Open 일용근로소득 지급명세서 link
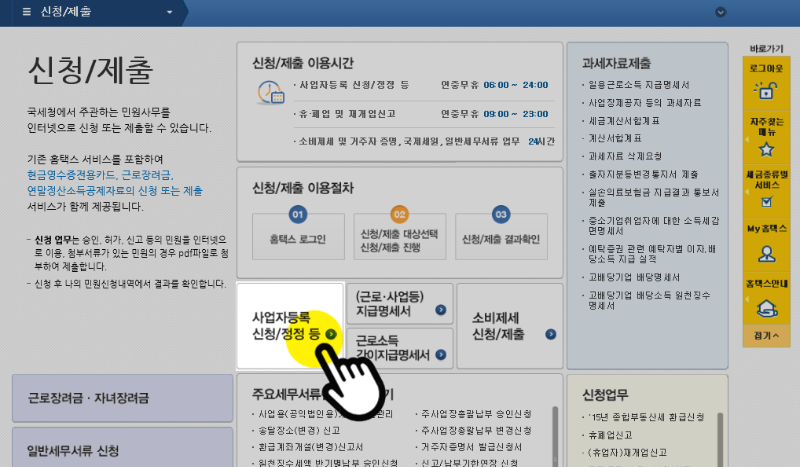 (x=639, y=85)
